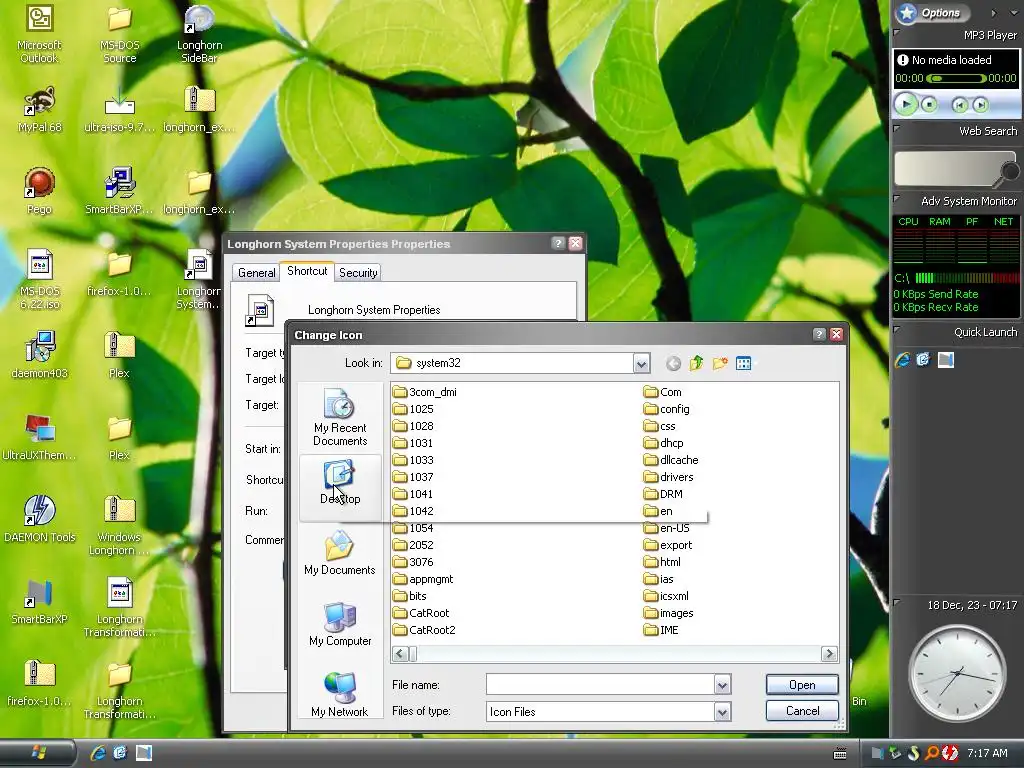Select the DAEMON Tools desktop icon
The height and width of the screenshot is (768, 1024).
40,519
